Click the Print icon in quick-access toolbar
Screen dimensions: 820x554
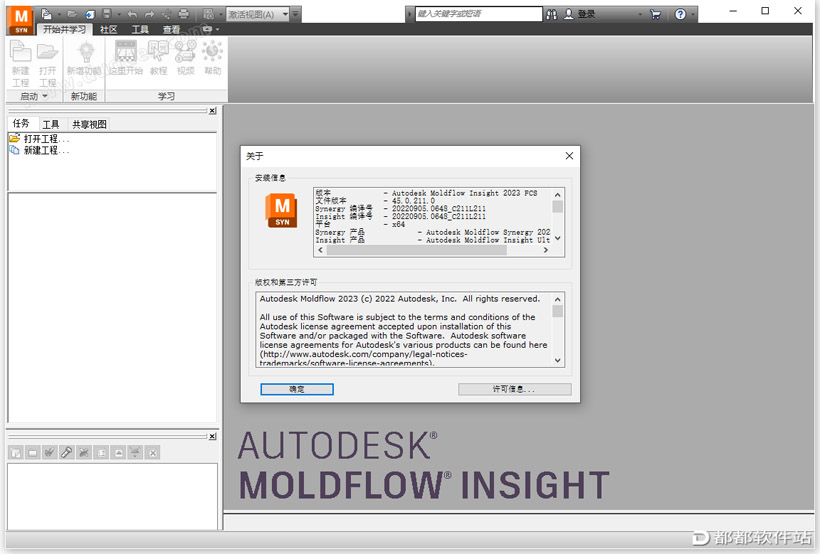click(184, 14)
